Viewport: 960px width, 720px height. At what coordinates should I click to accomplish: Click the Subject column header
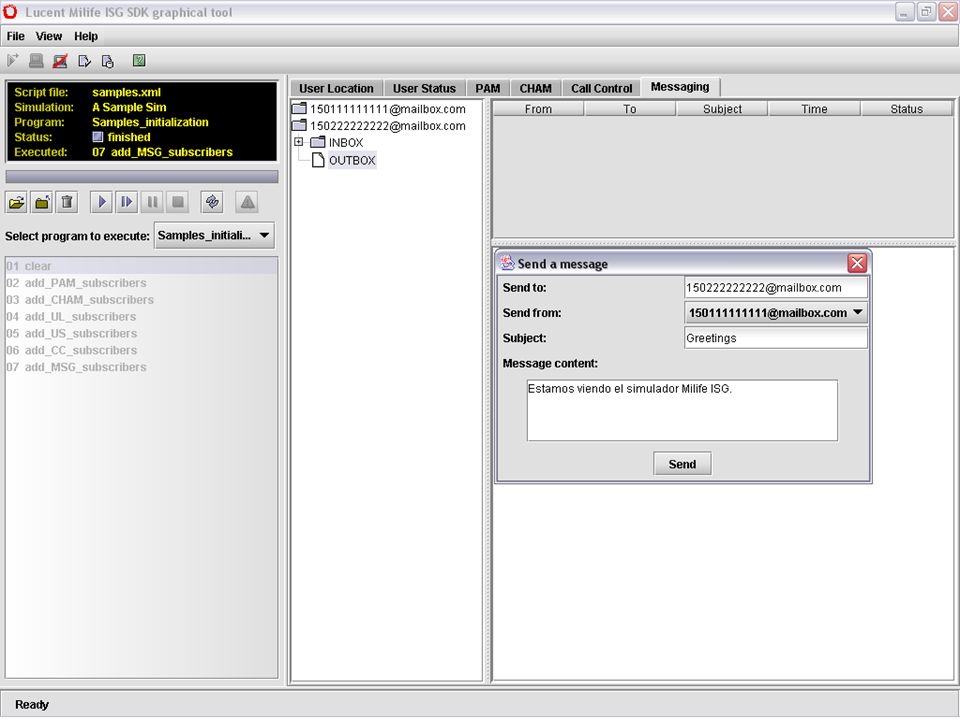pos(722,109)
